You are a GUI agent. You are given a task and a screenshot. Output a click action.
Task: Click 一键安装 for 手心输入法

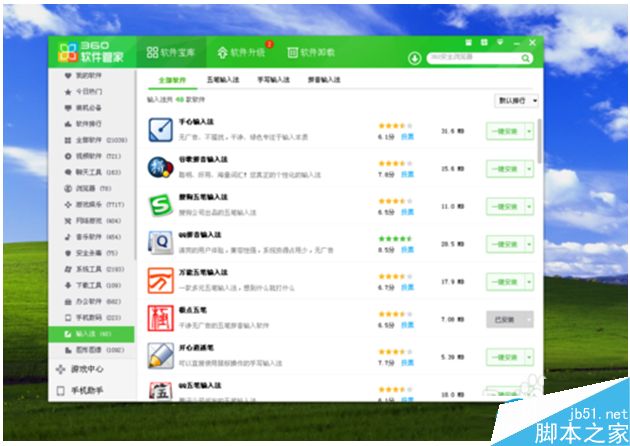505,131
